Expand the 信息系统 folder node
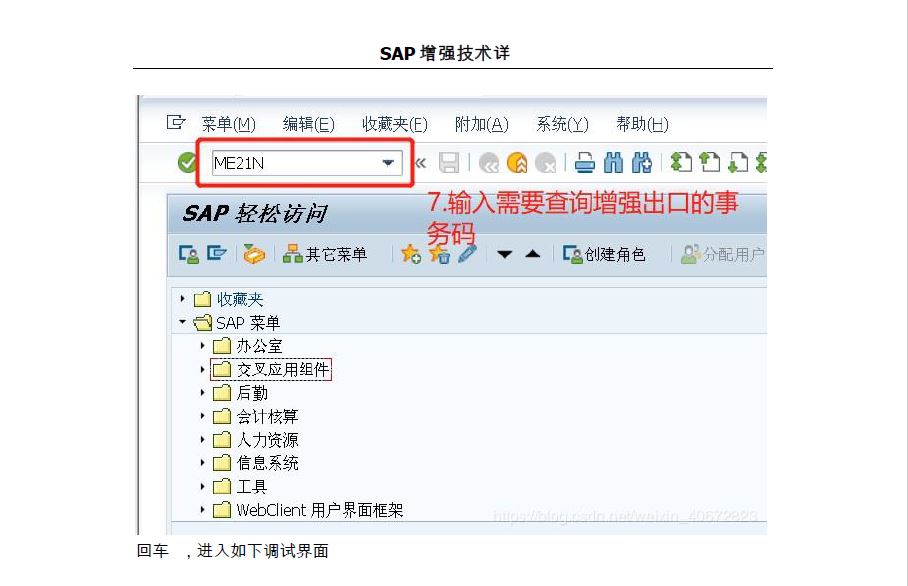Viewport: 908px width, 586px height. 202,463
